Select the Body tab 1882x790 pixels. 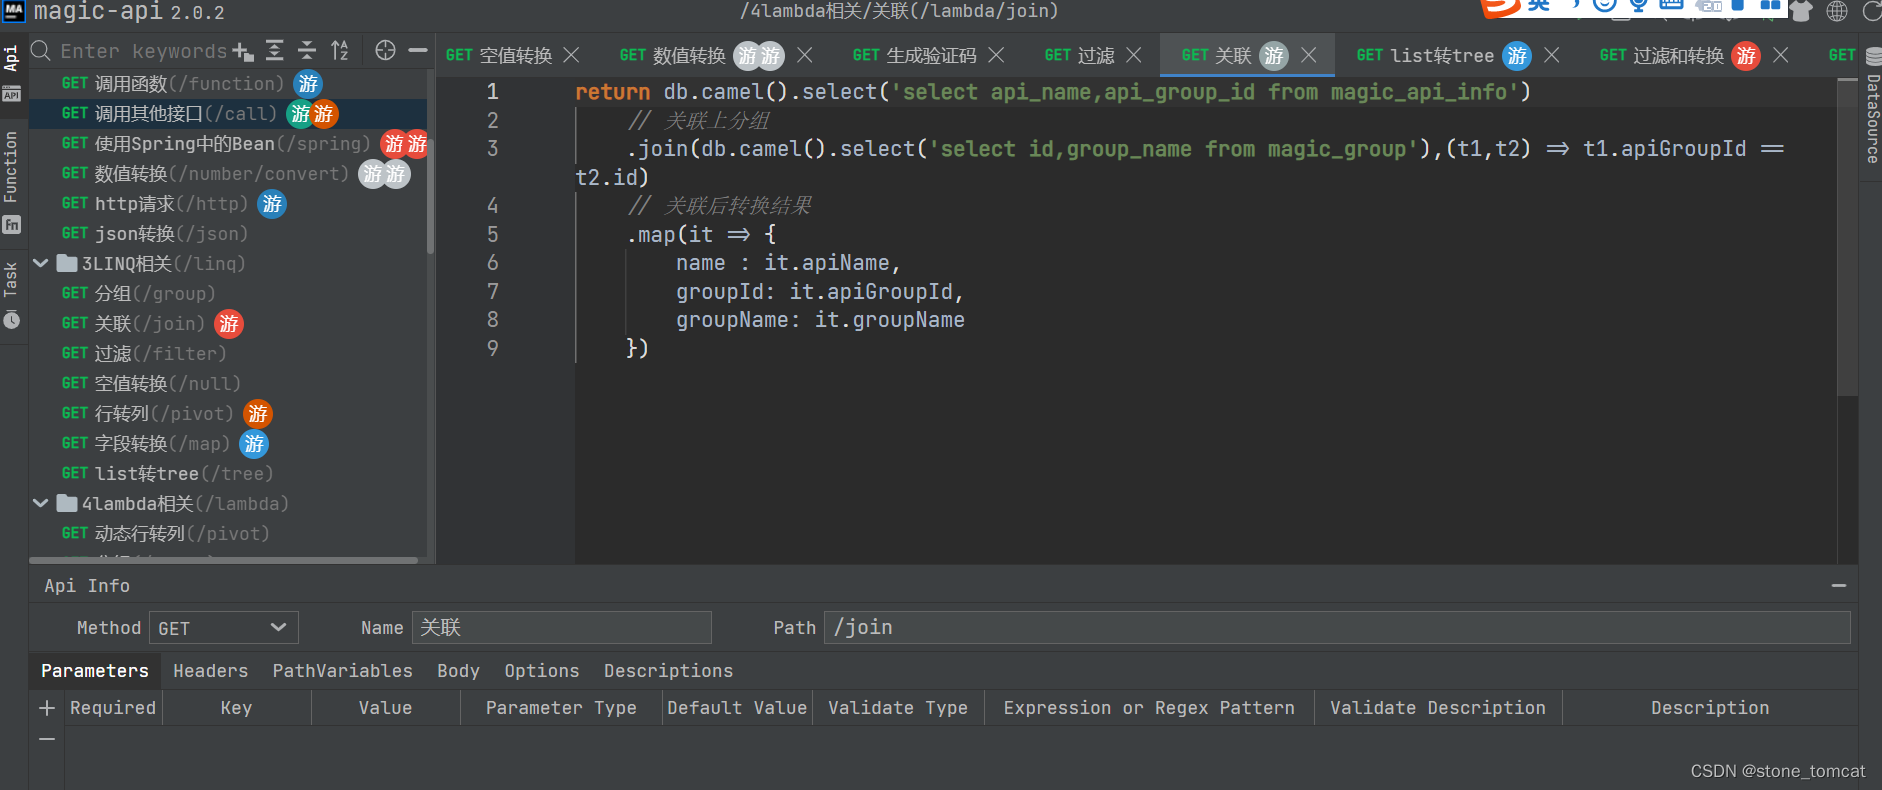(x=459, y=671)
